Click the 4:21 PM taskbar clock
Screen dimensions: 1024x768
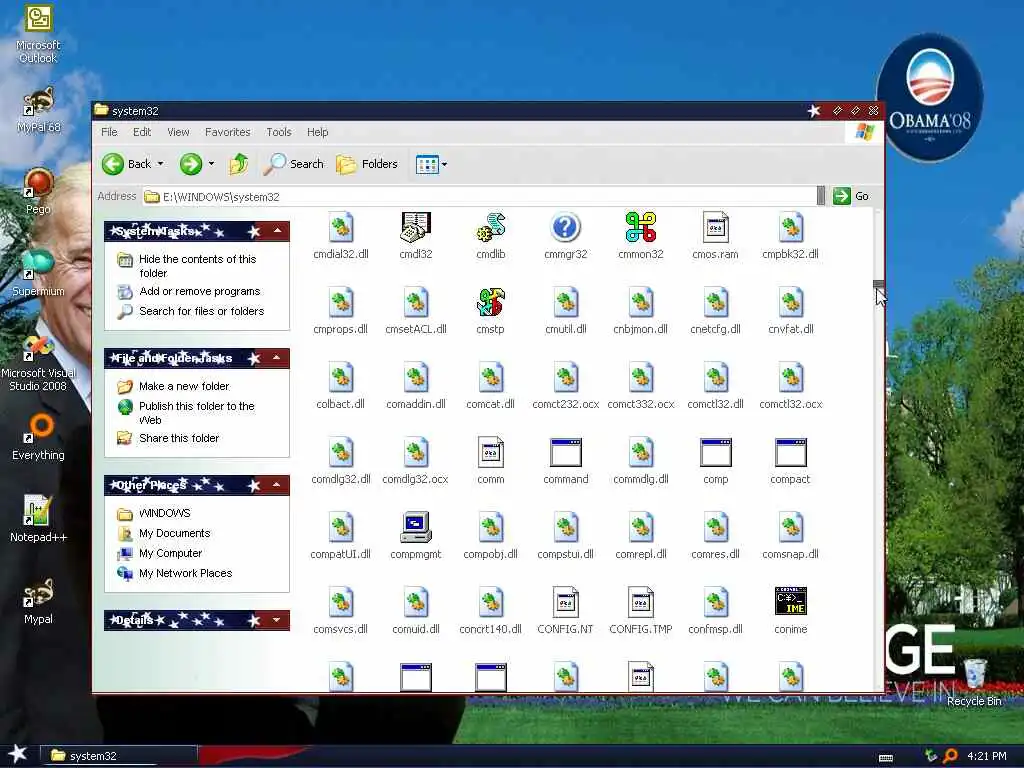(987, 756)
